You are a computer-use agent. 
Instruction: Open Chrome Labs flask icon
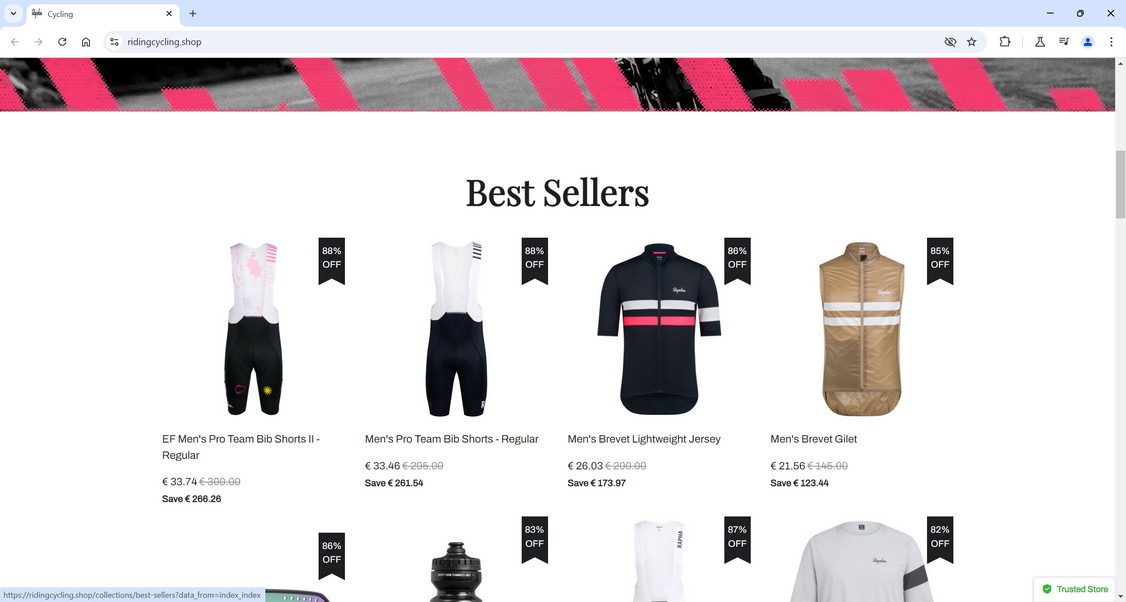point(1039,42)
